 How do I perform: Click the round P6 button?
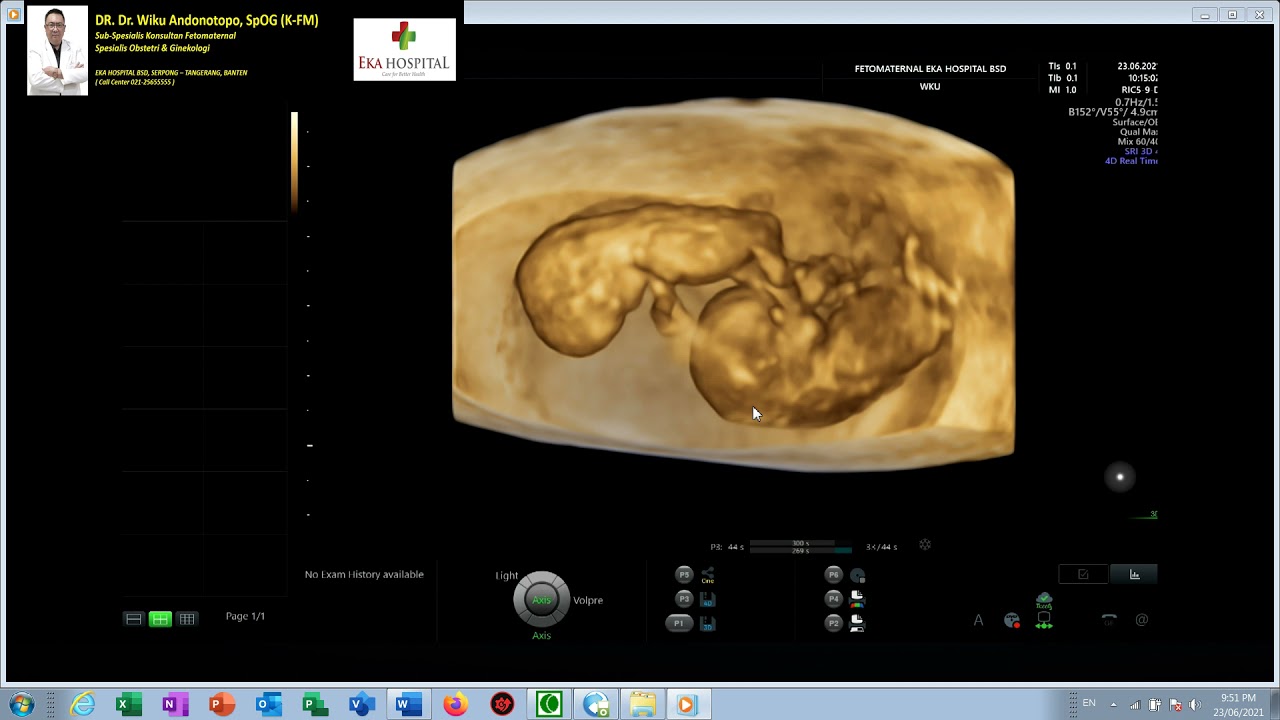pyautogui.click(x=833, y=575)
